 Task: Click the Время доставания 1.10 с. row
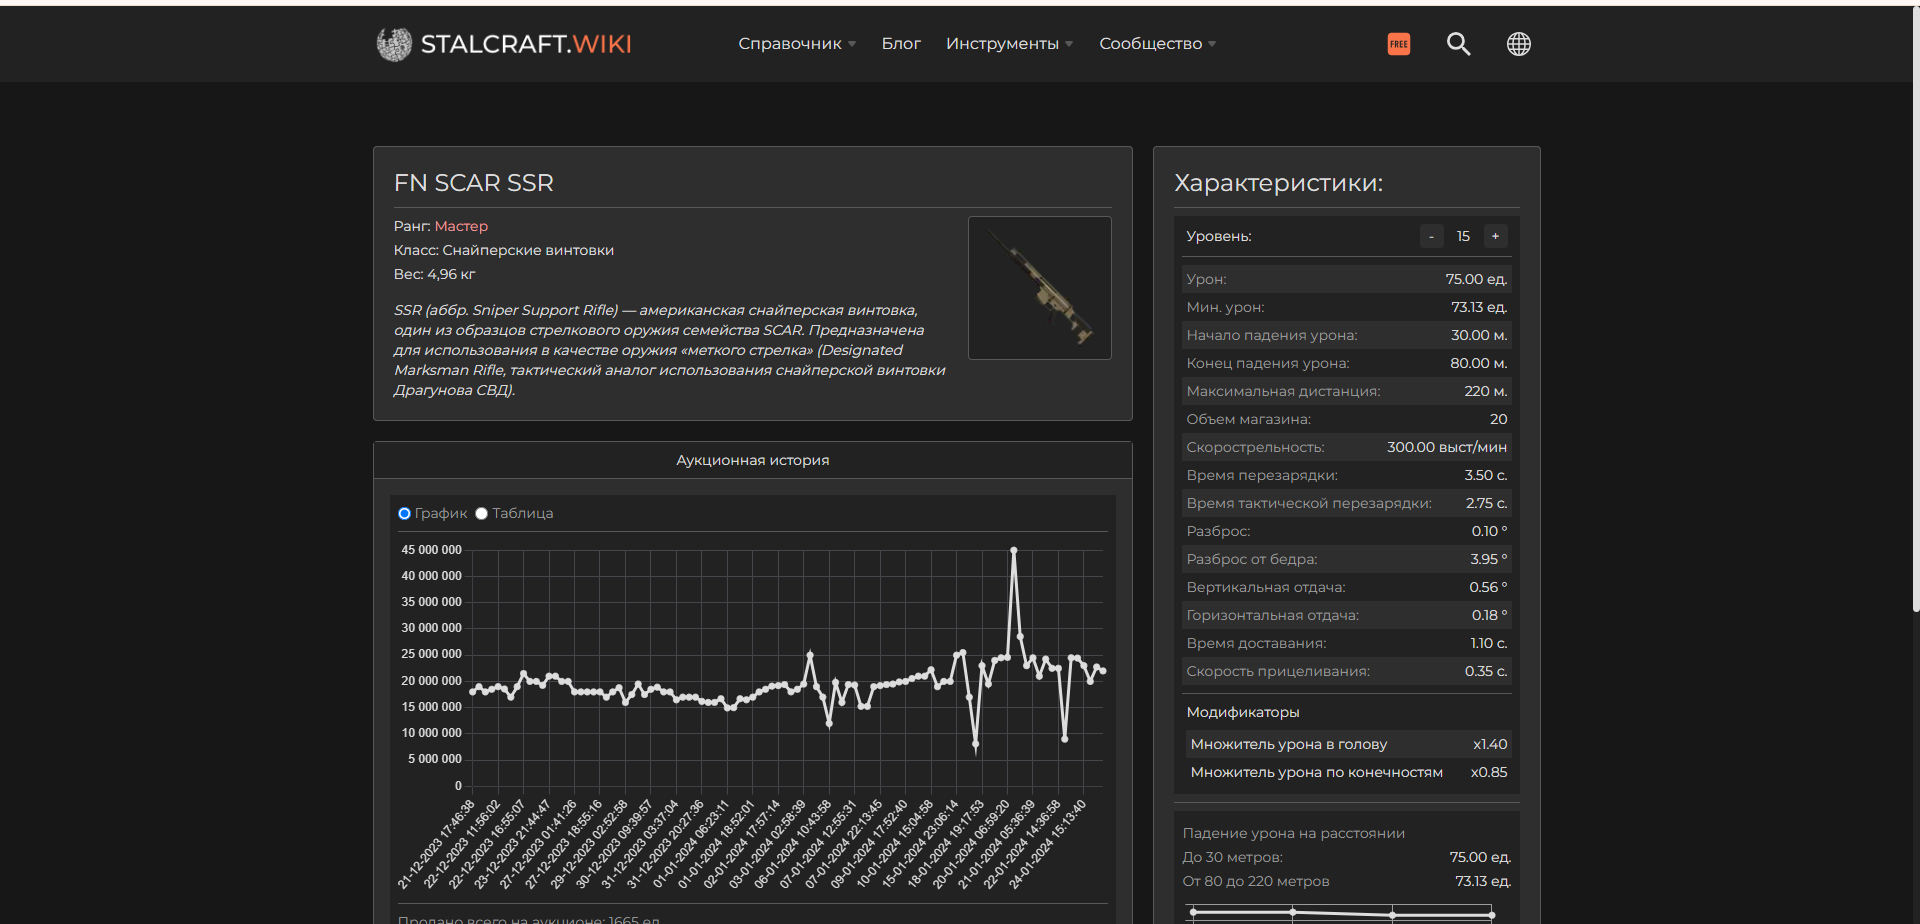[1346, 643]
